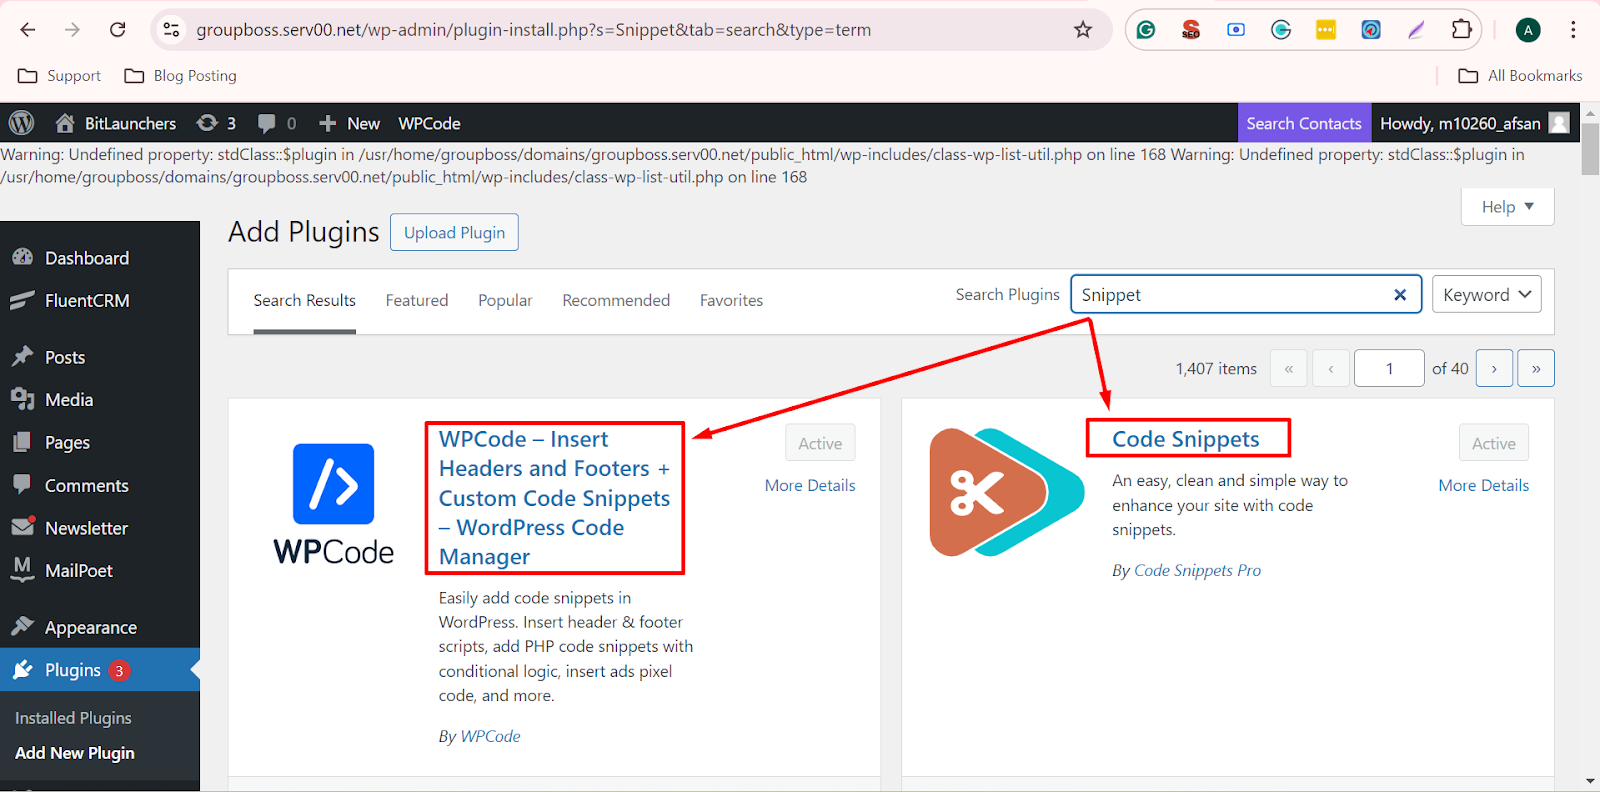Open the Extensions puzzle-piece menu
This screenshot has height=792, width=1600.
coord(1461,30)
